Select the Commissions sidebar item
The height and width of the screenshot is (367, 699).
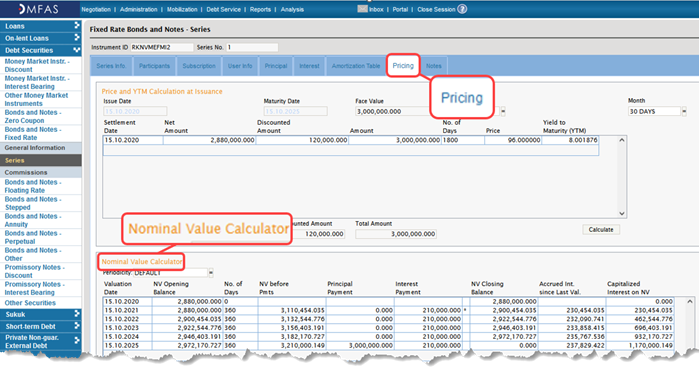coord(41,173)
